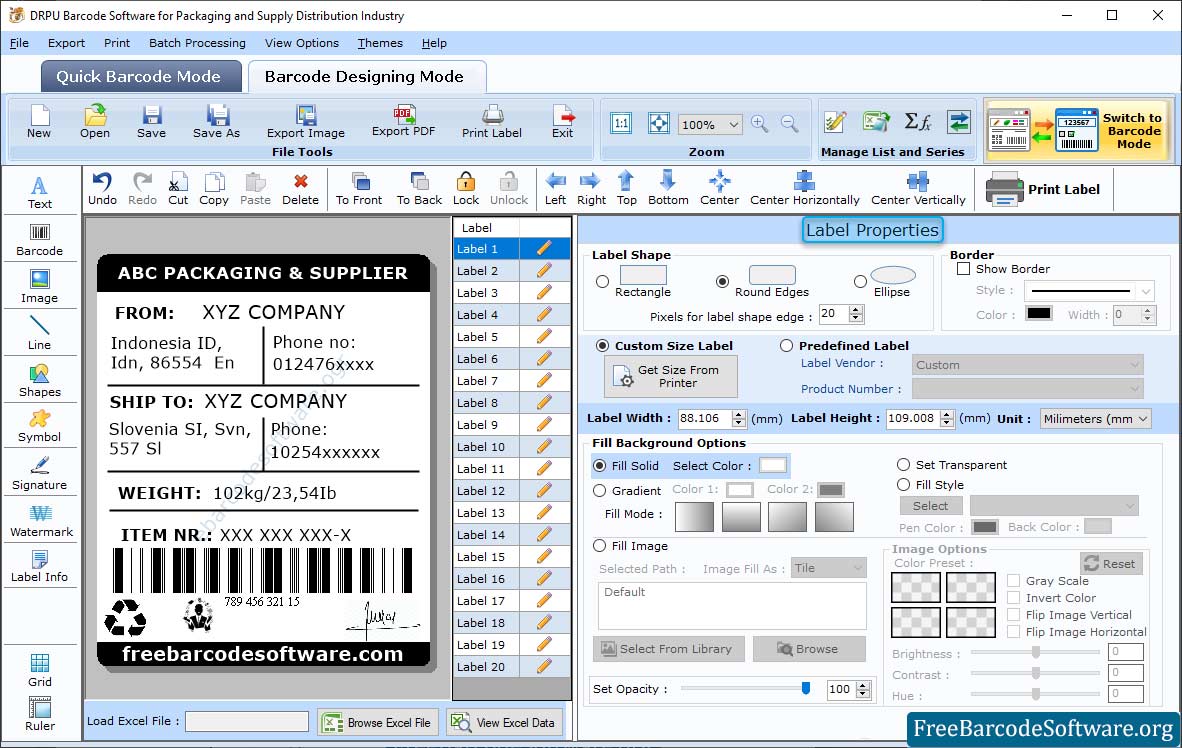Open the Label Vendor dropdown
The height and width of the screenshot is (748, 1182).
(1027, 365)
